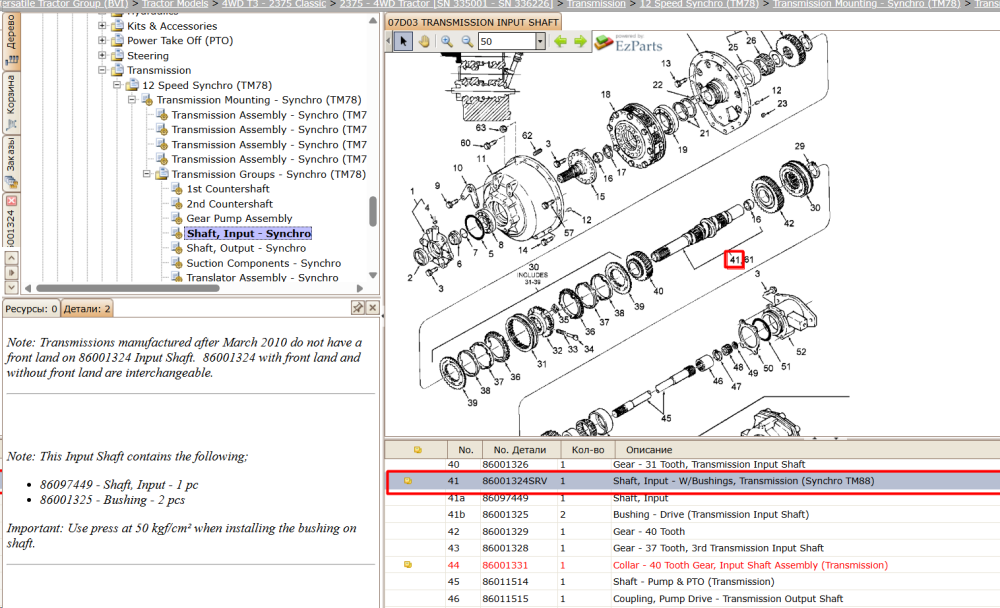Close the 001324 side tab with red X
This screenshot has height=608, width=1000.
tap(11, 201)
